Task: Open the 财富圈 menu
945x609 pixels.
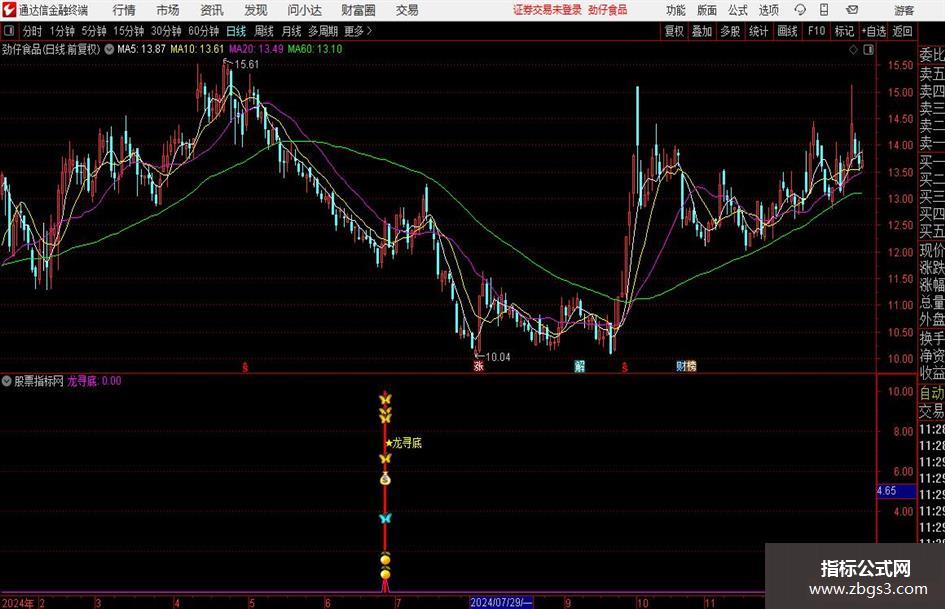Action: [358, 10]
